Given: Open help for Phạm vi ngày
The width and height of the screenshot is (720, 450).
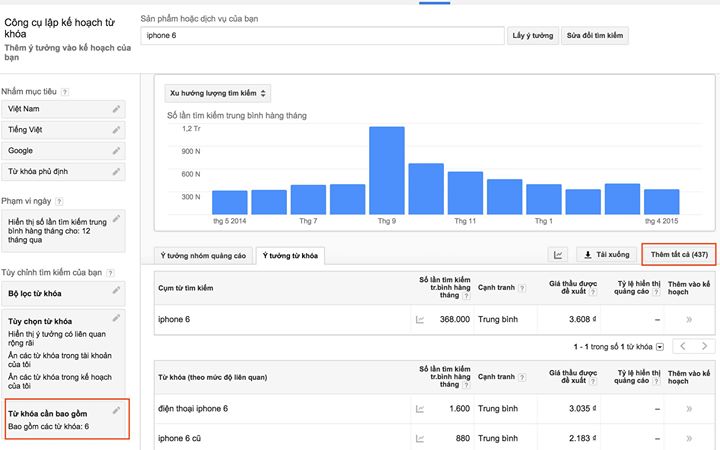Looking at the screenshot, I should (59, 201).
